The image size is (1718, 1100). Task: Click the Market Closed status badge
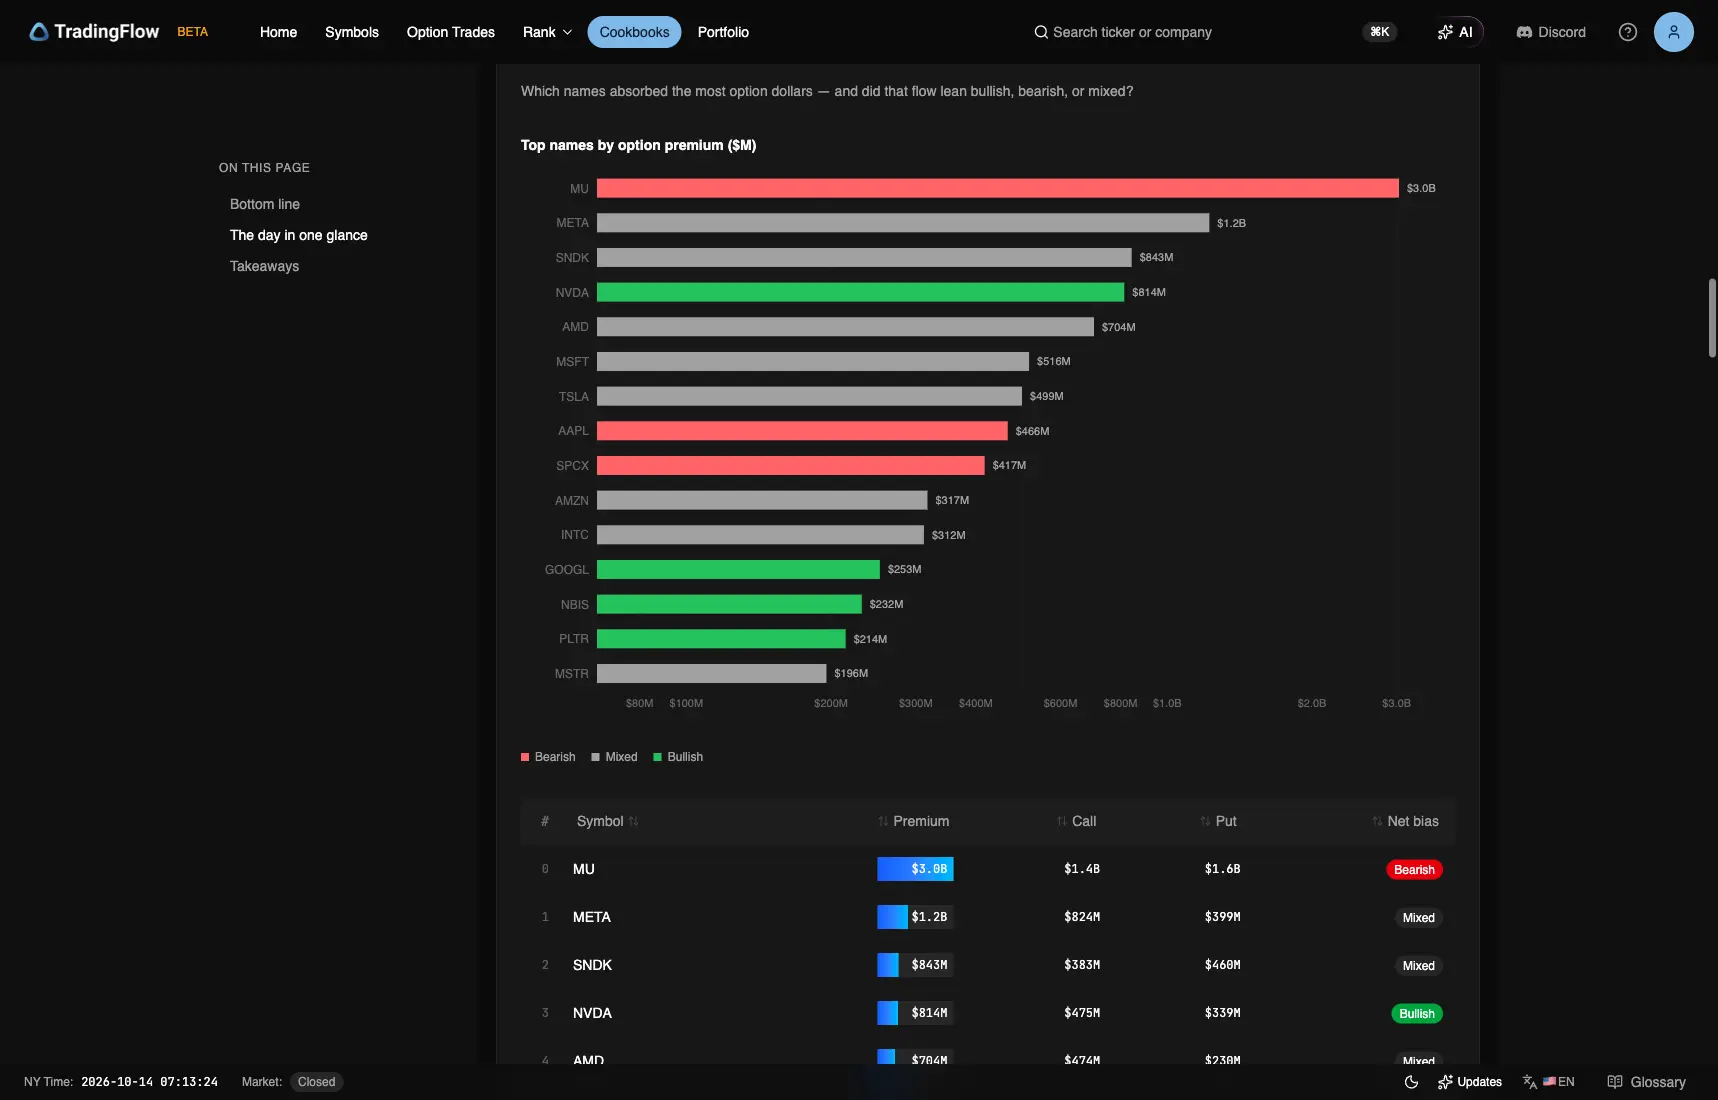tap(317, 1082)
